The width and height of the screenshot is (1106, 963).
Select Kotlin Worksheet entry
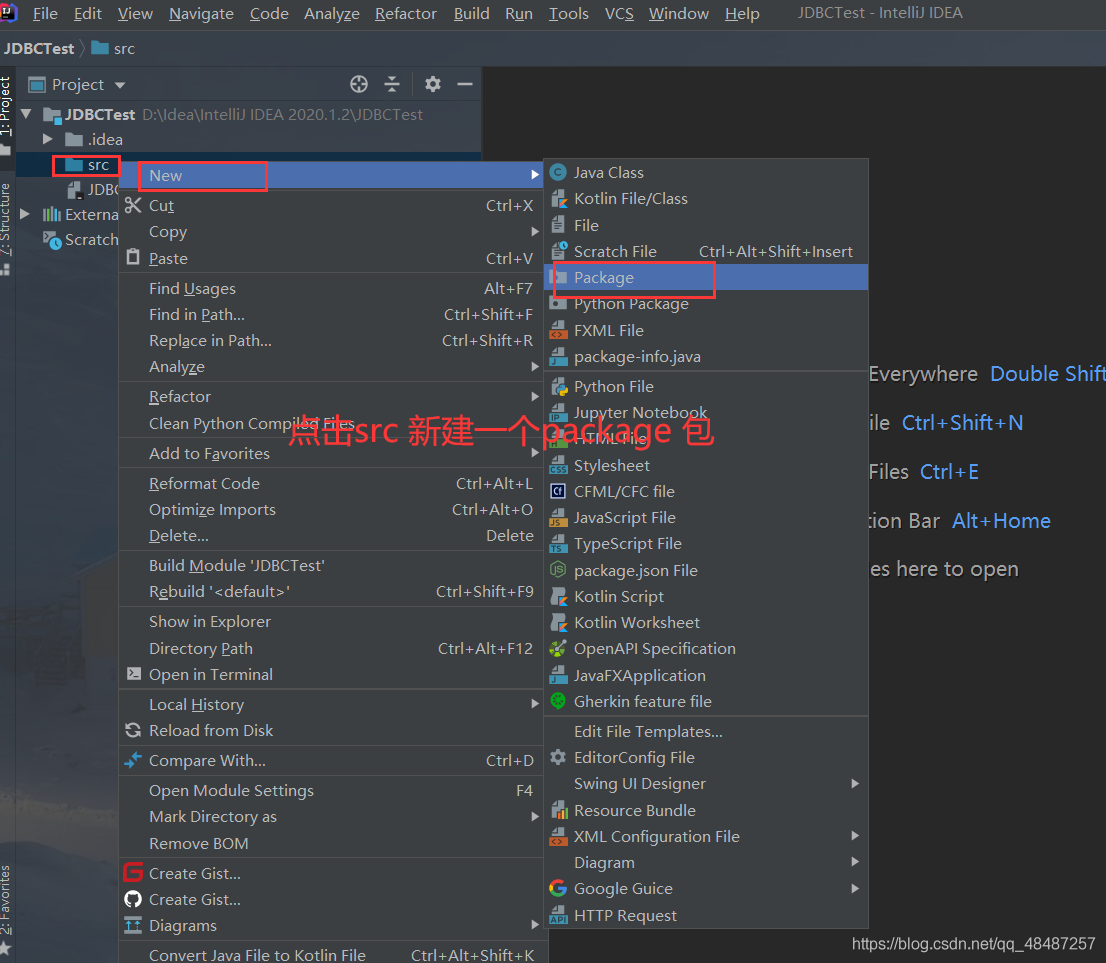706,623
